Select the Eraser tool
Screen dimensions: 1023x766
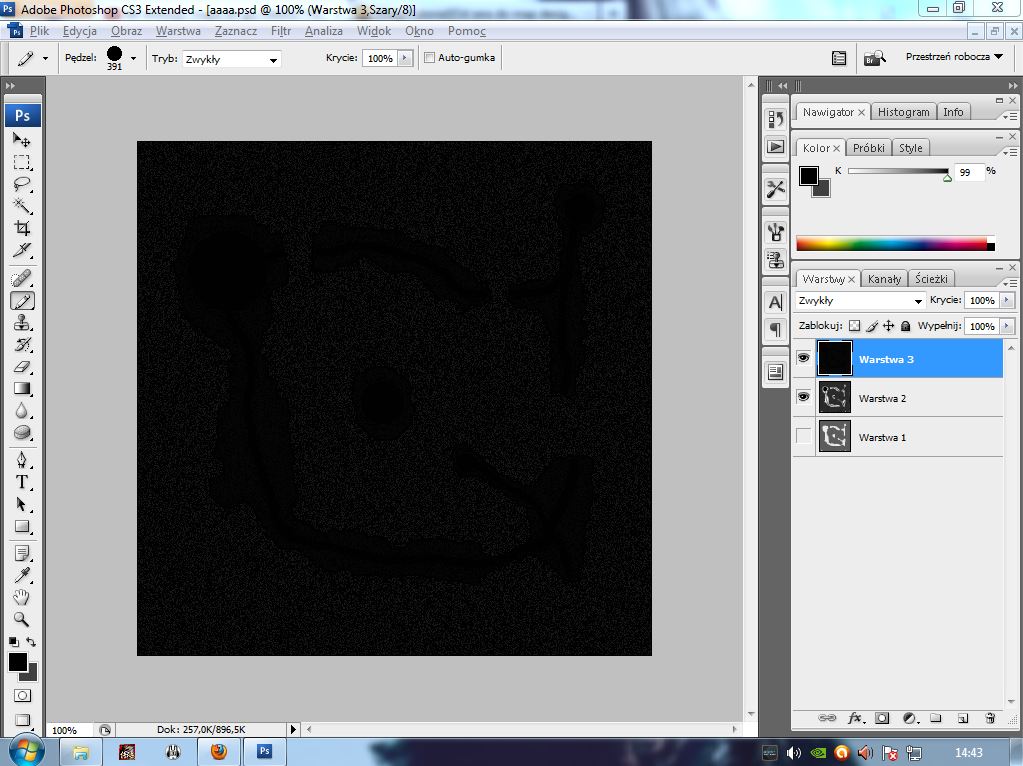click(22, 367)
